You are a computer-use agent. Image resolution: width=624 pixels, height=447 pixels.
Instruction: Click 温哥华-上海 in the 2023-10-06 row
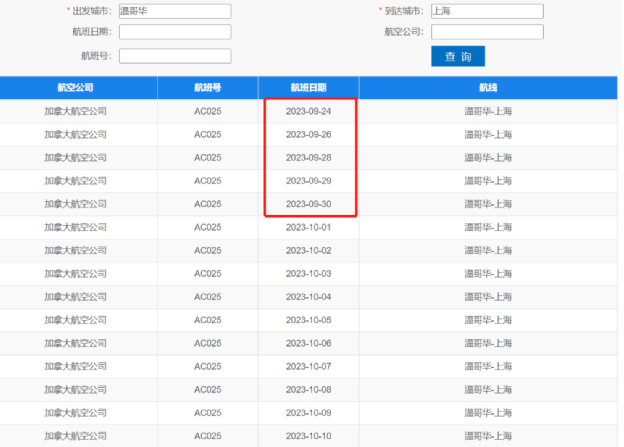pos(488,343)
